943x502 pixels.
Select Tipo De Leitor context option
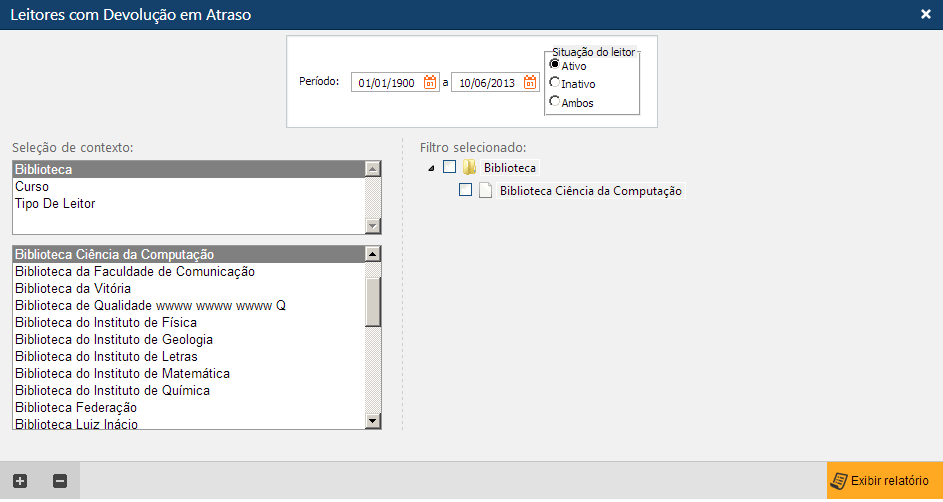pyautogui.click(x=55, y=204)
